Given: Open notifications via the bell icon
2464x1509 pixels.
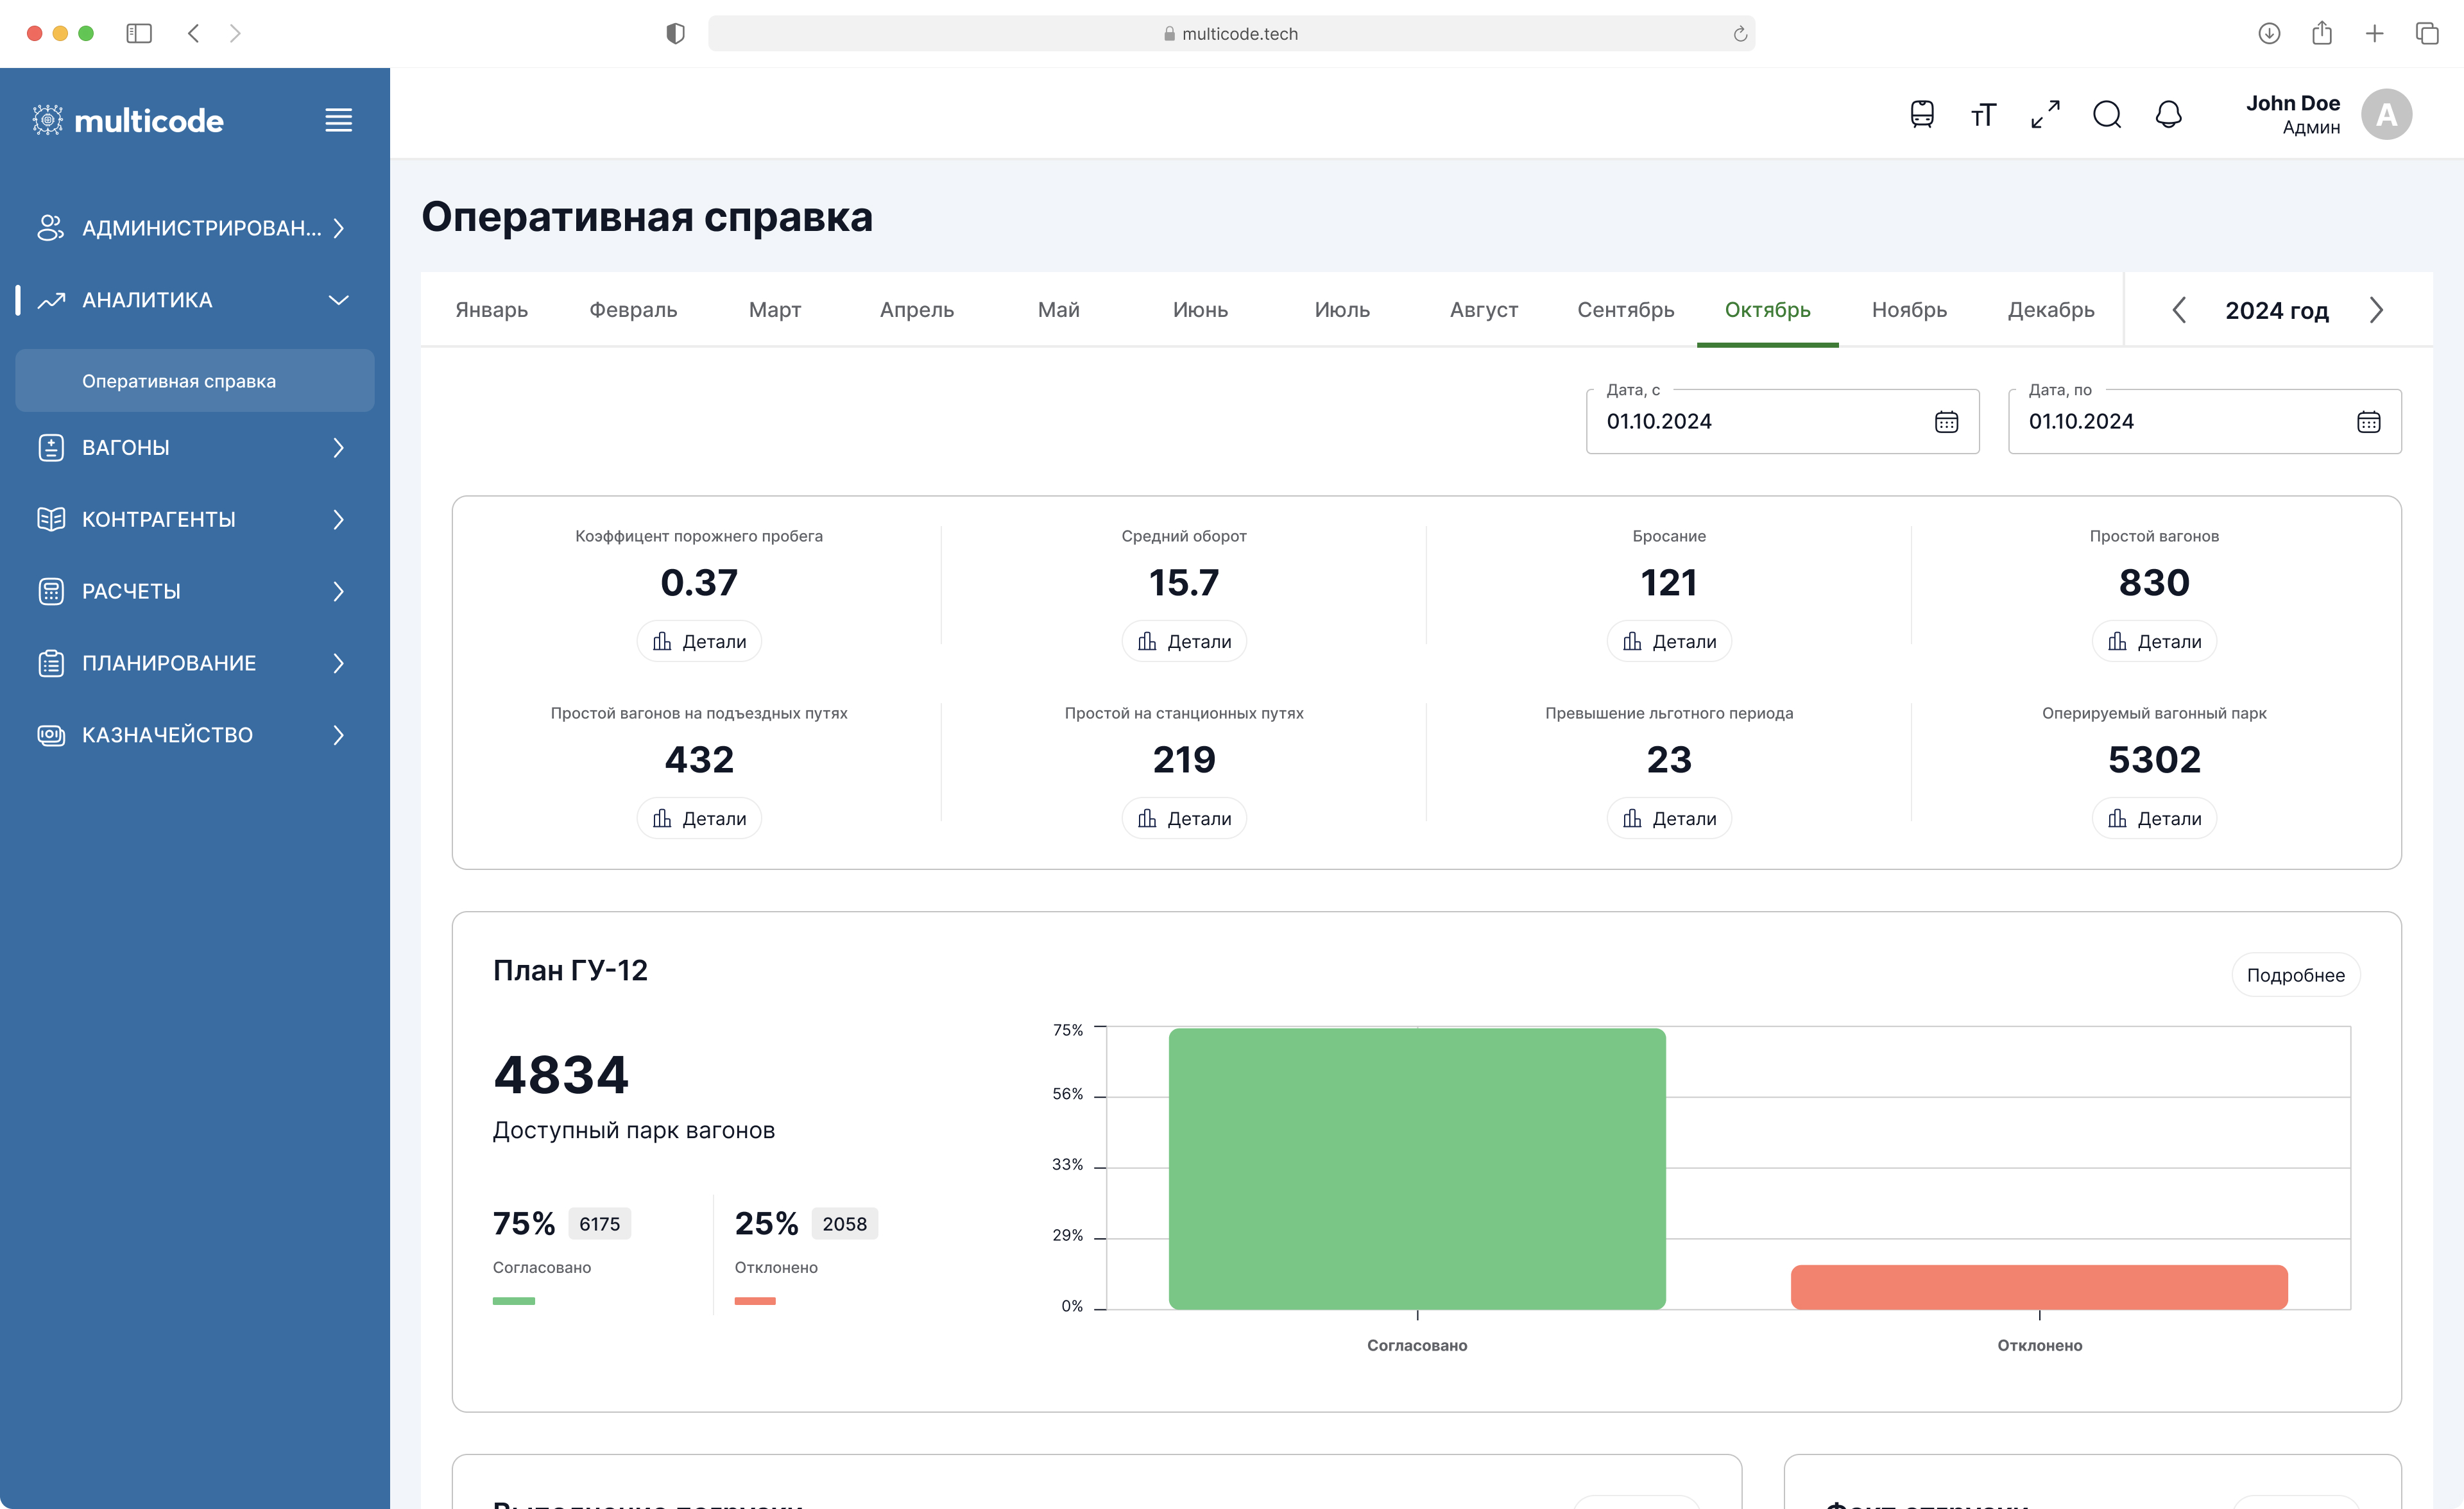Looking at the screenshot, I should pos(2168,114).
